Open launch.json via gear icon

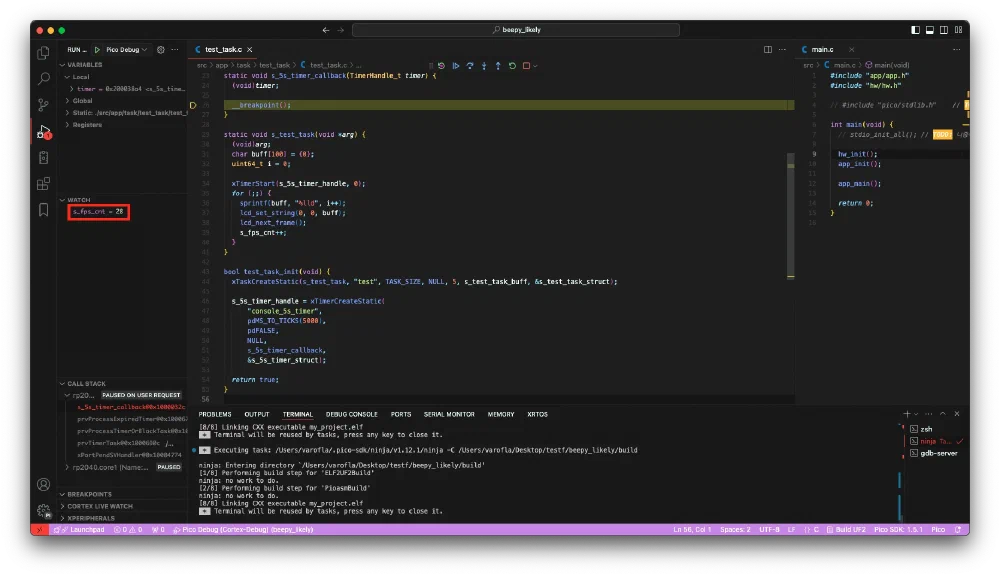click(160, 49)
